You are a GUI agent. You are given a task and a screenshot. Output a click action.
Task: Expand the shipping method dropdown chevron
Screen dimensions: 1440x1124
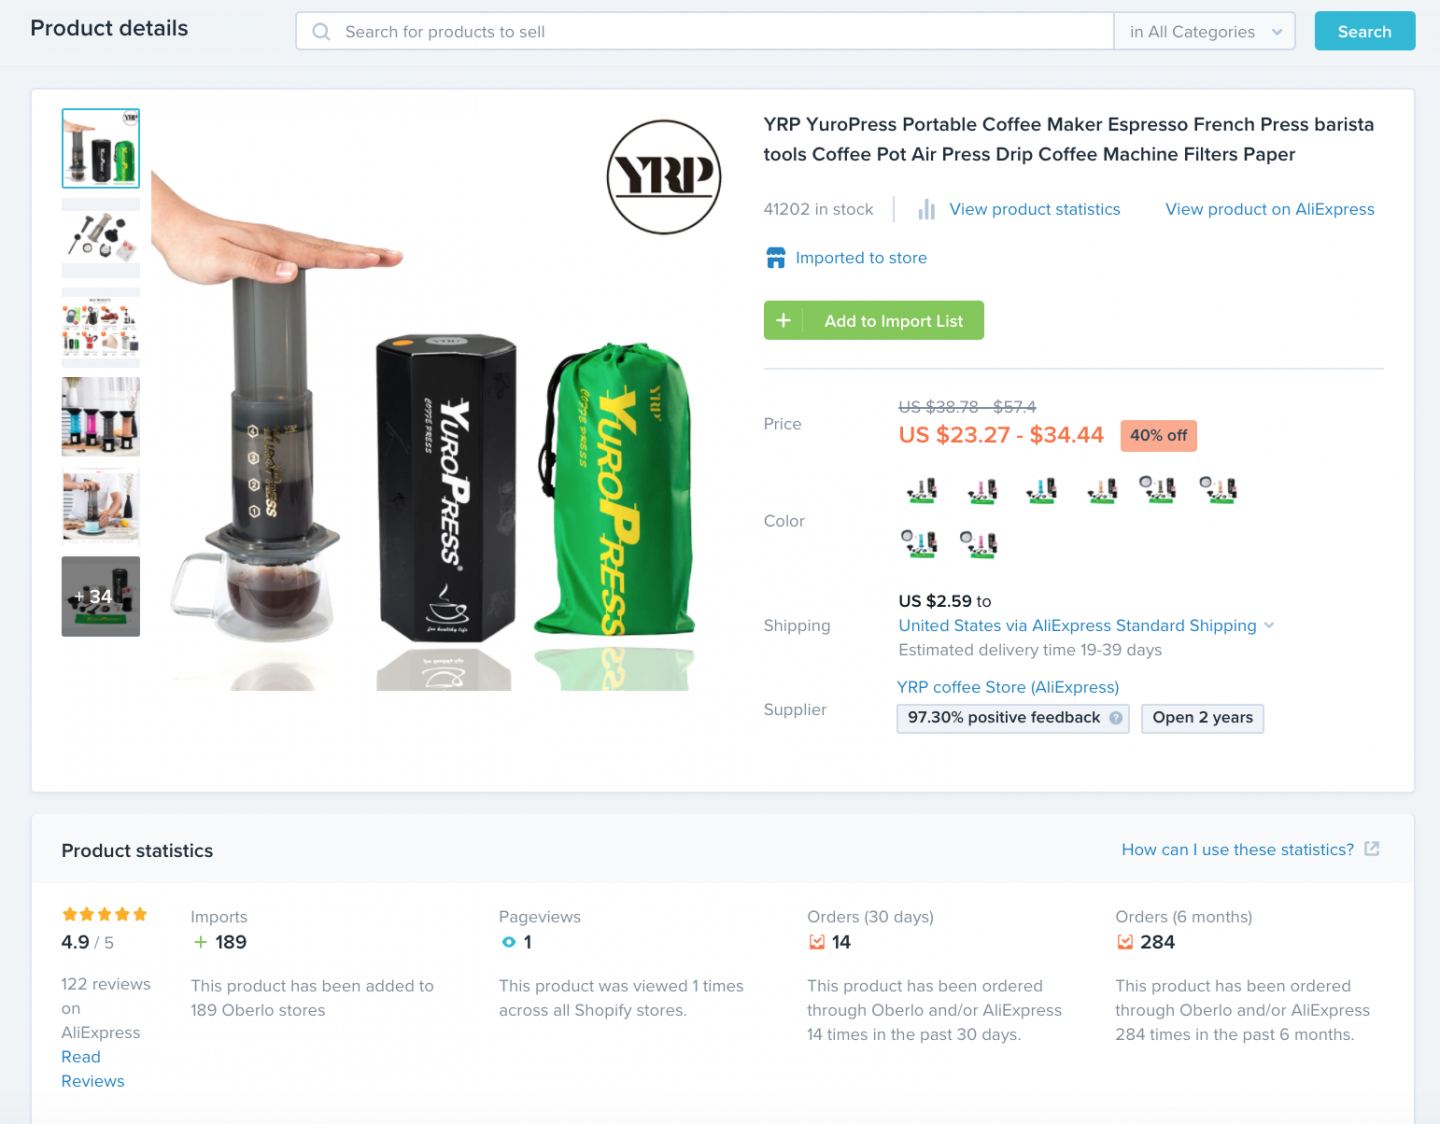[1269, 625]
